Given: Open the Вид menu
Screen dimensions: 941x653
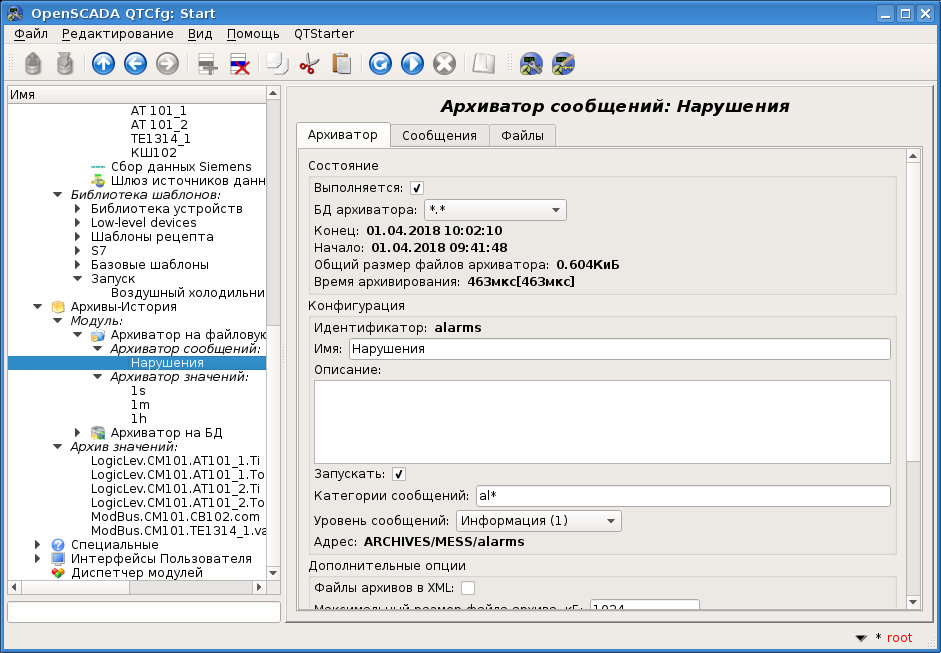Looking at the screenshot, I should [x=200, y=34].
